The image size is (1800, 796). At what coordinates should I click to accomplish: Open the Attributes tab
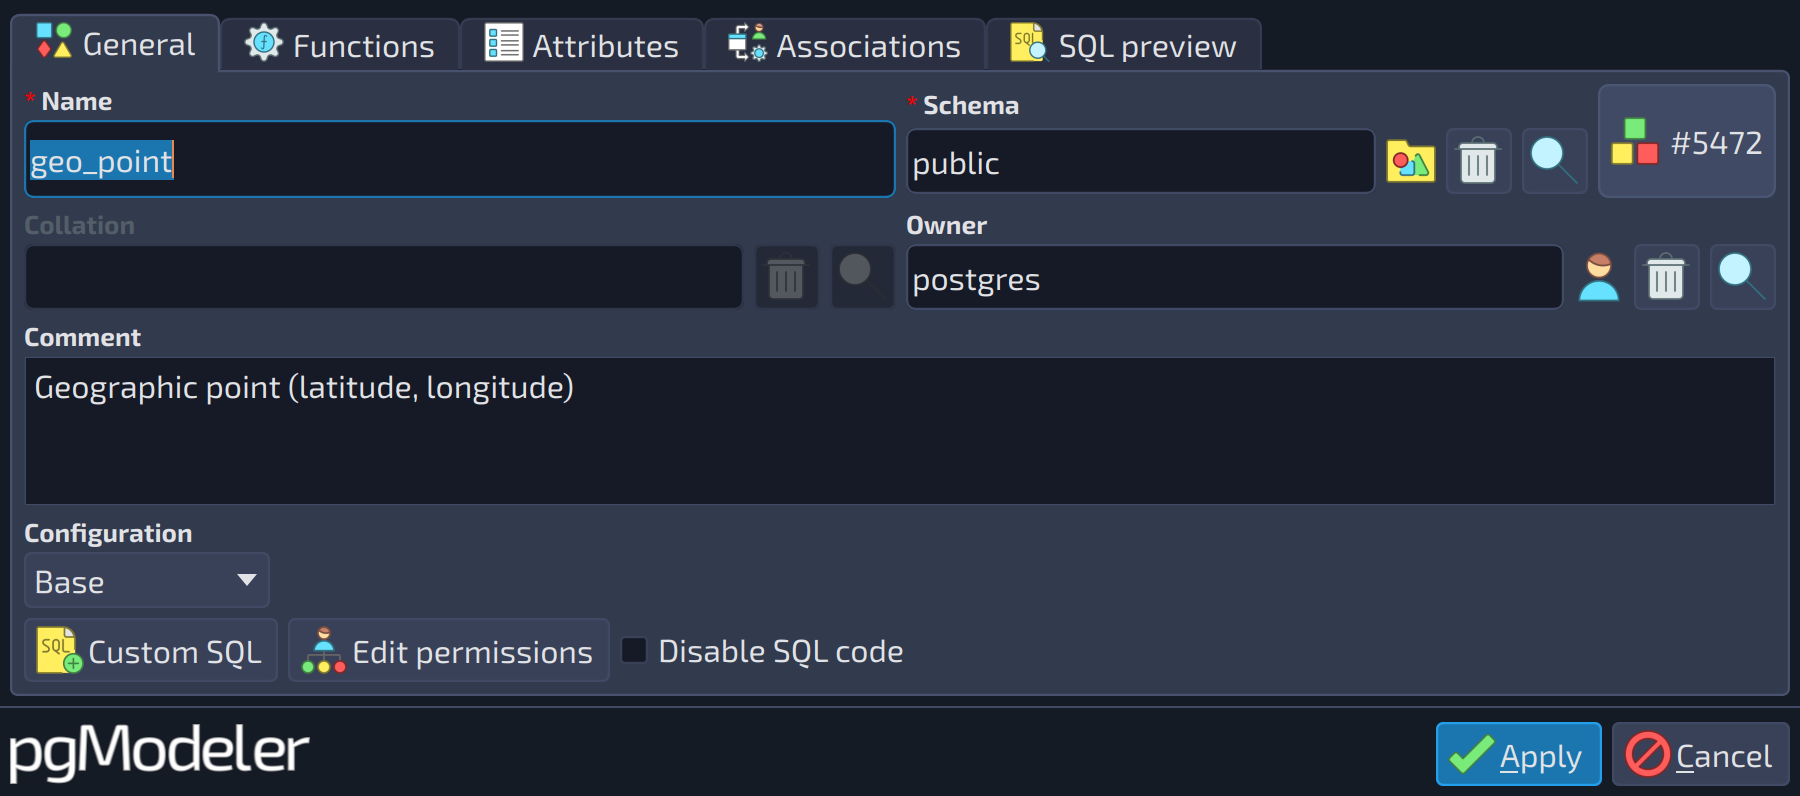click(582, 45)
